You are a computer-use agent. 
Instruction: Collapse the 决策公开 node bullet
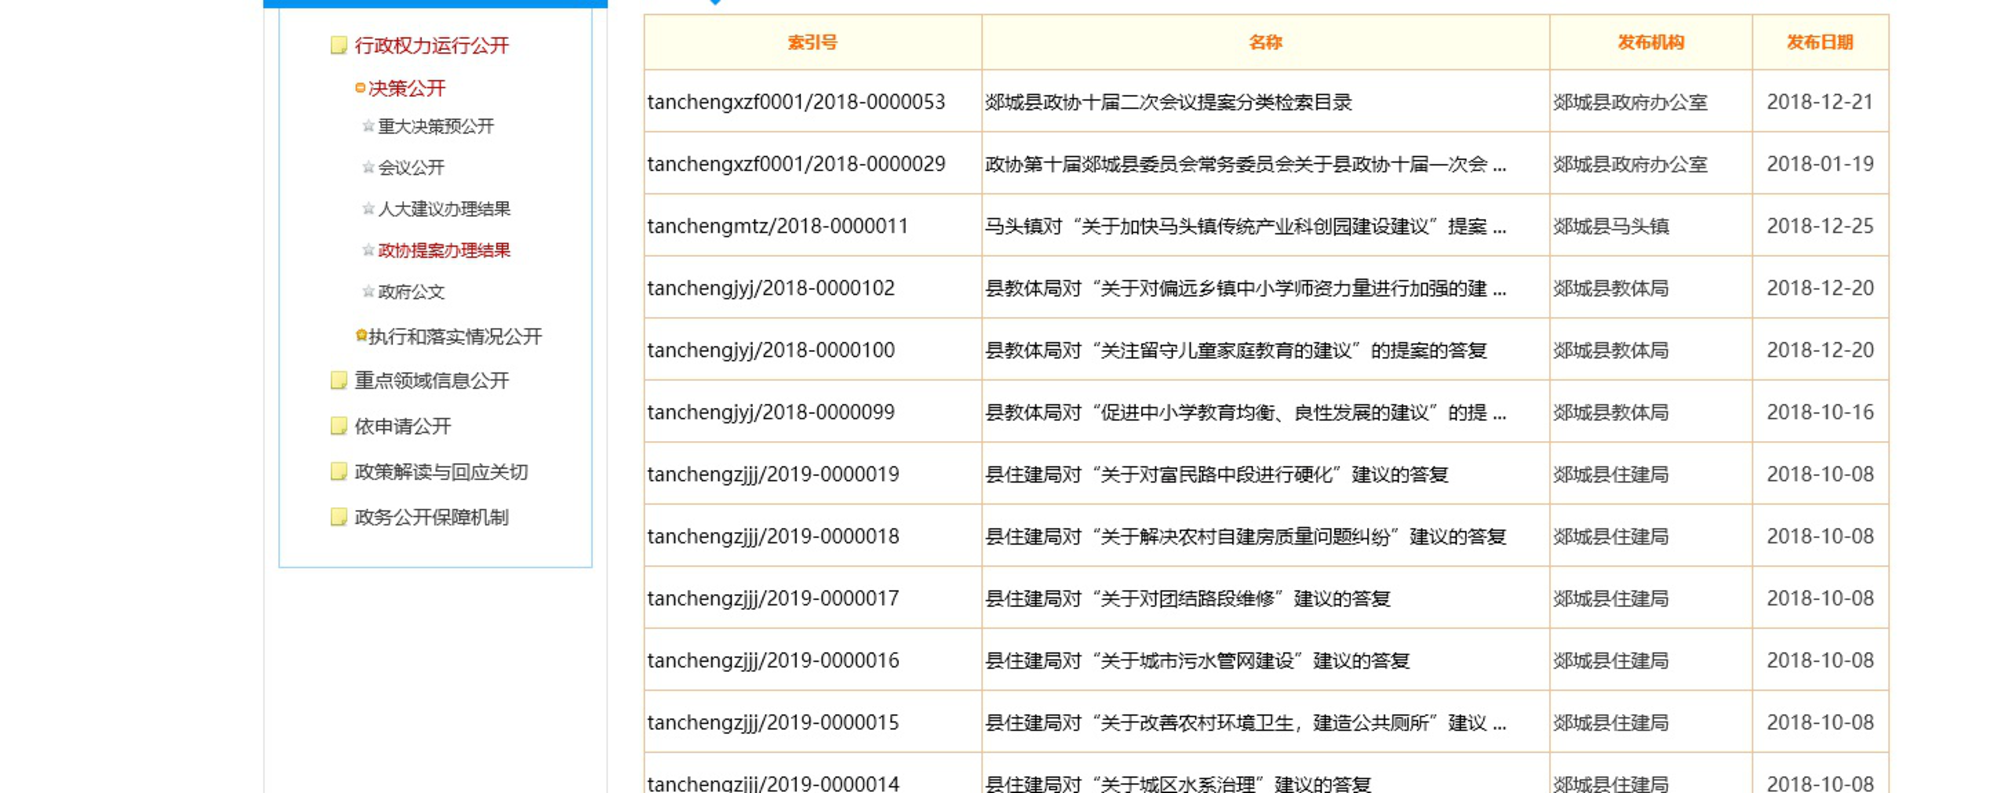[x=360, y=88]
